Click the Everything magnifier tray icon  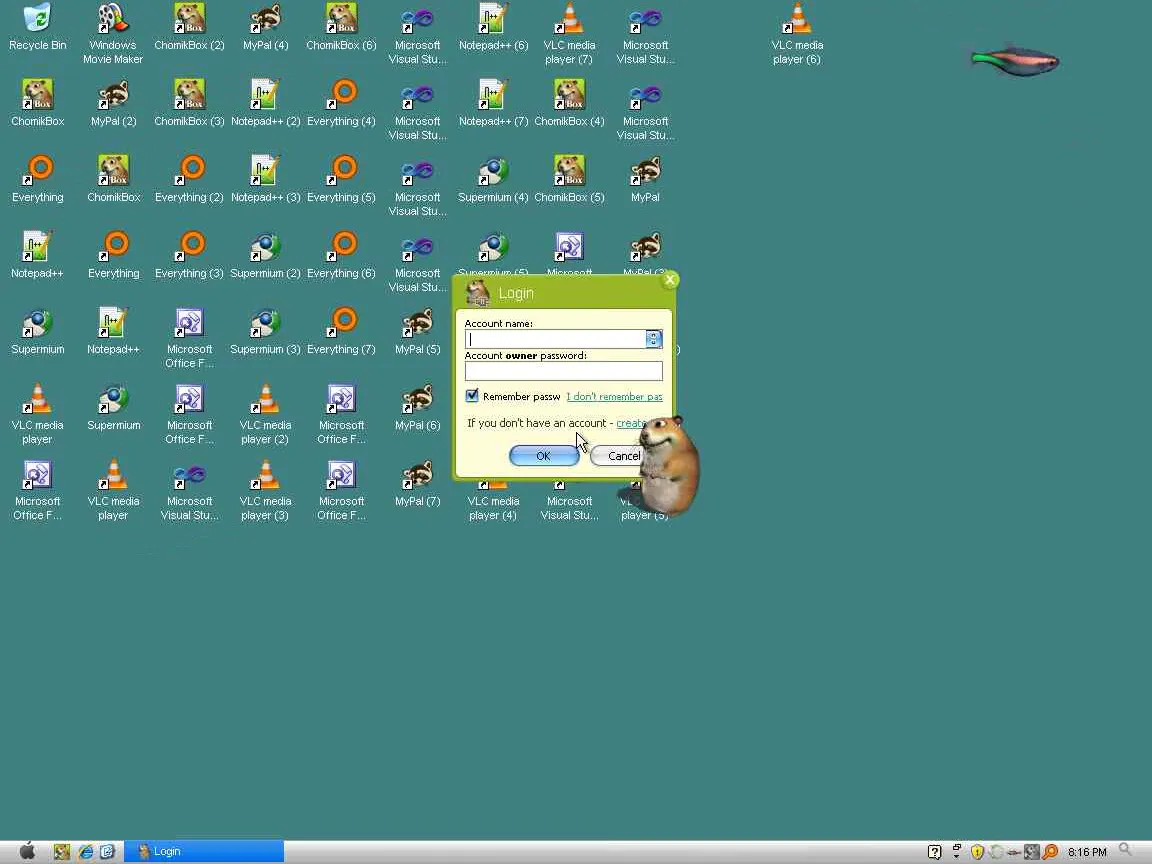click(1051, 852)
